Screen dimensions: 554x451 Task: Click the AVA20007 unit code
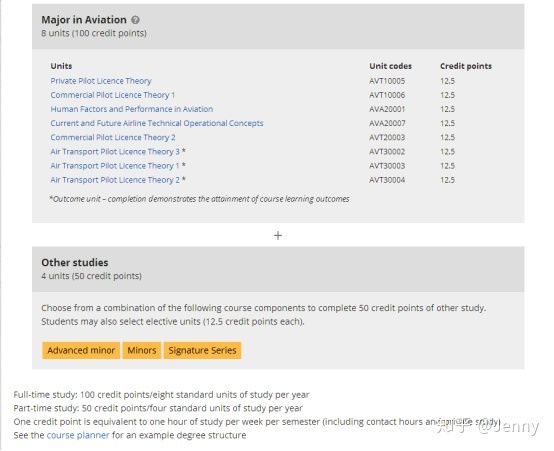click(x=387, y=123)
